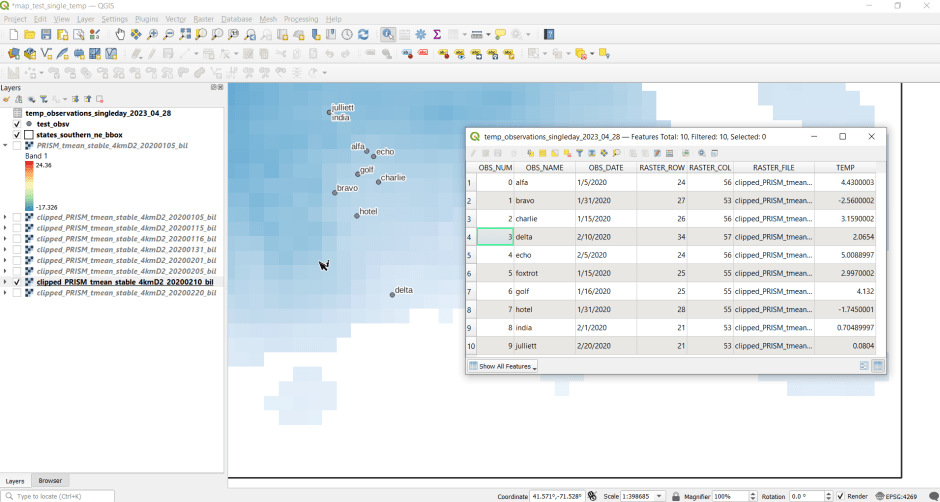Switch to the Browser tab
The height and width of the screenshot is (502, 940).
pyautogui.click(x=50, y=481)
